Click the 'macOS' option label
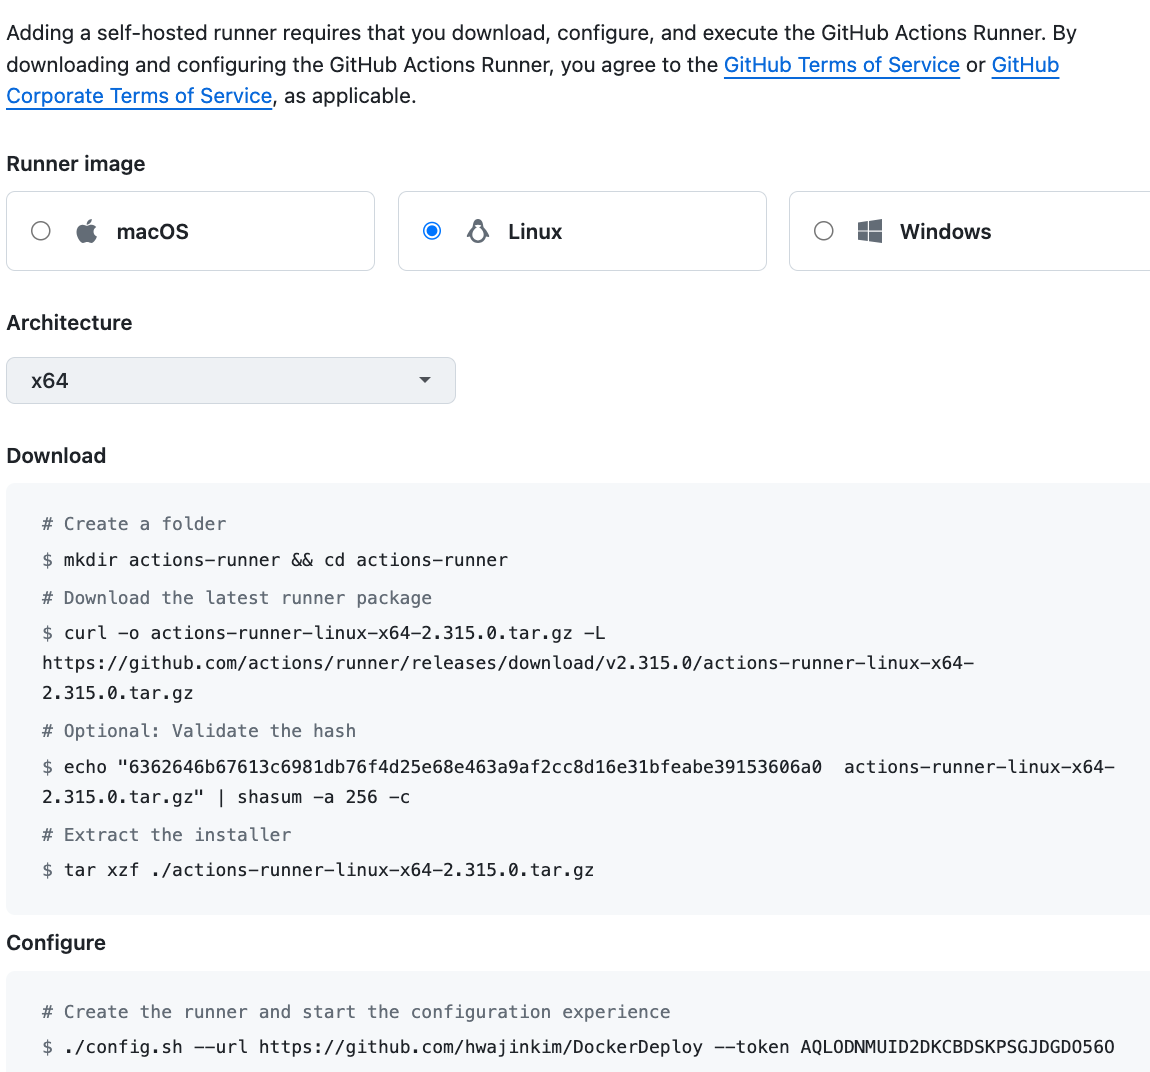Image resolution: width=1150 pixels, height=1072 pixels. (153, 232)
